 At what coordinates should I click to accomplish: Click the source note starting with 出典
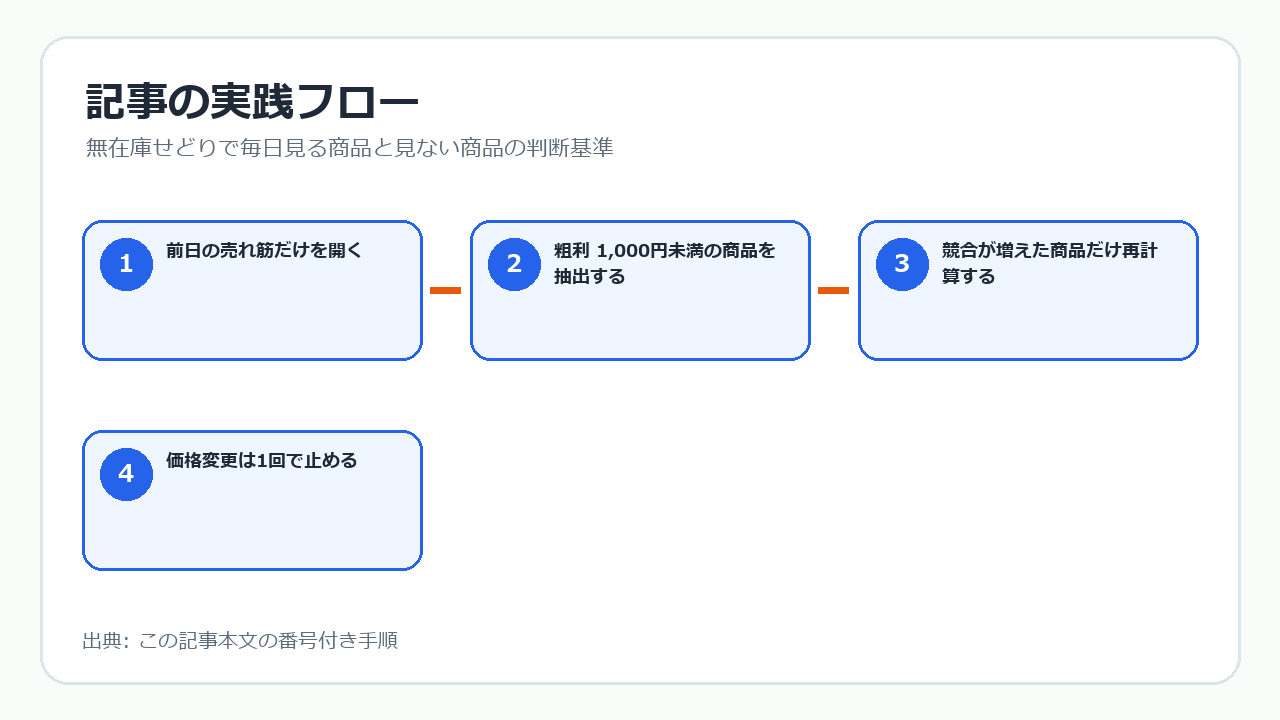coord(240,641)
